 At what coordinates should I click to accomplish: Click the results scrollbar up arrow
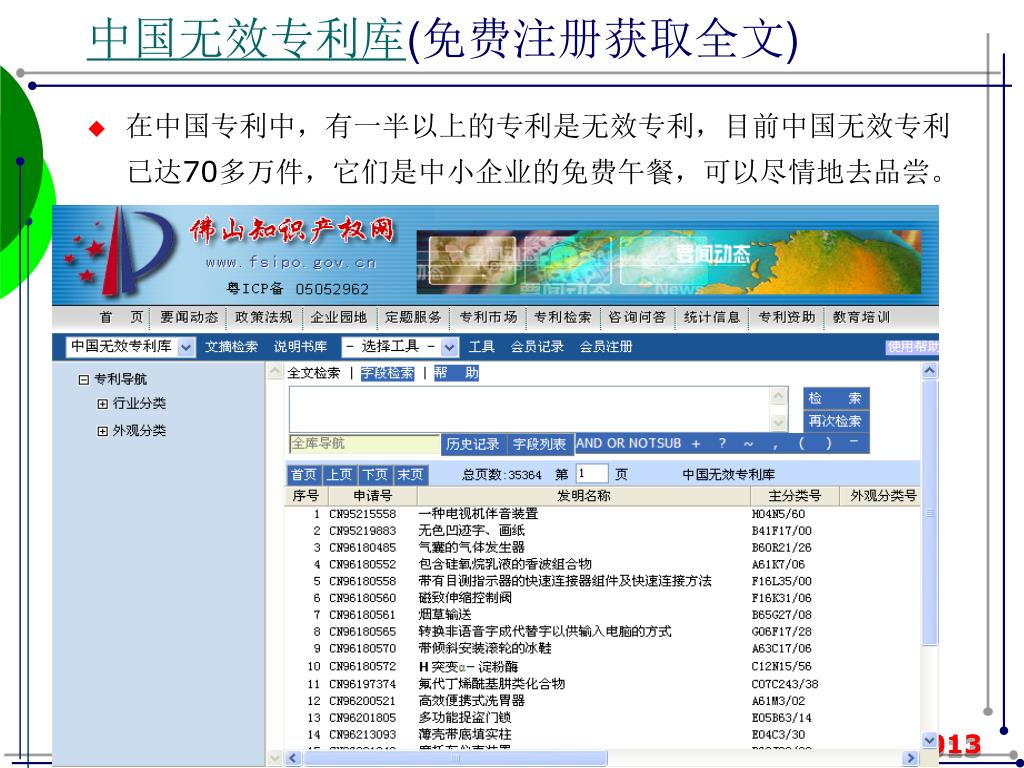929,372
